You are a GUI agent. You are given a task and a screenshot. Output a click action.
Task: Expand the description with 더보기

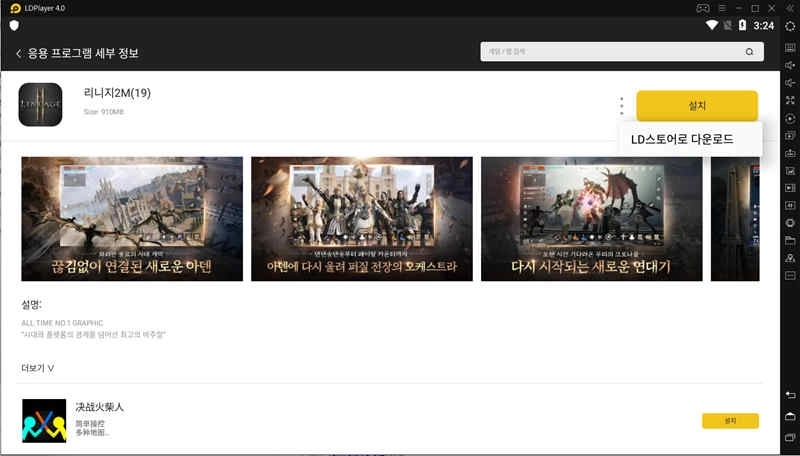pos(38,368)
